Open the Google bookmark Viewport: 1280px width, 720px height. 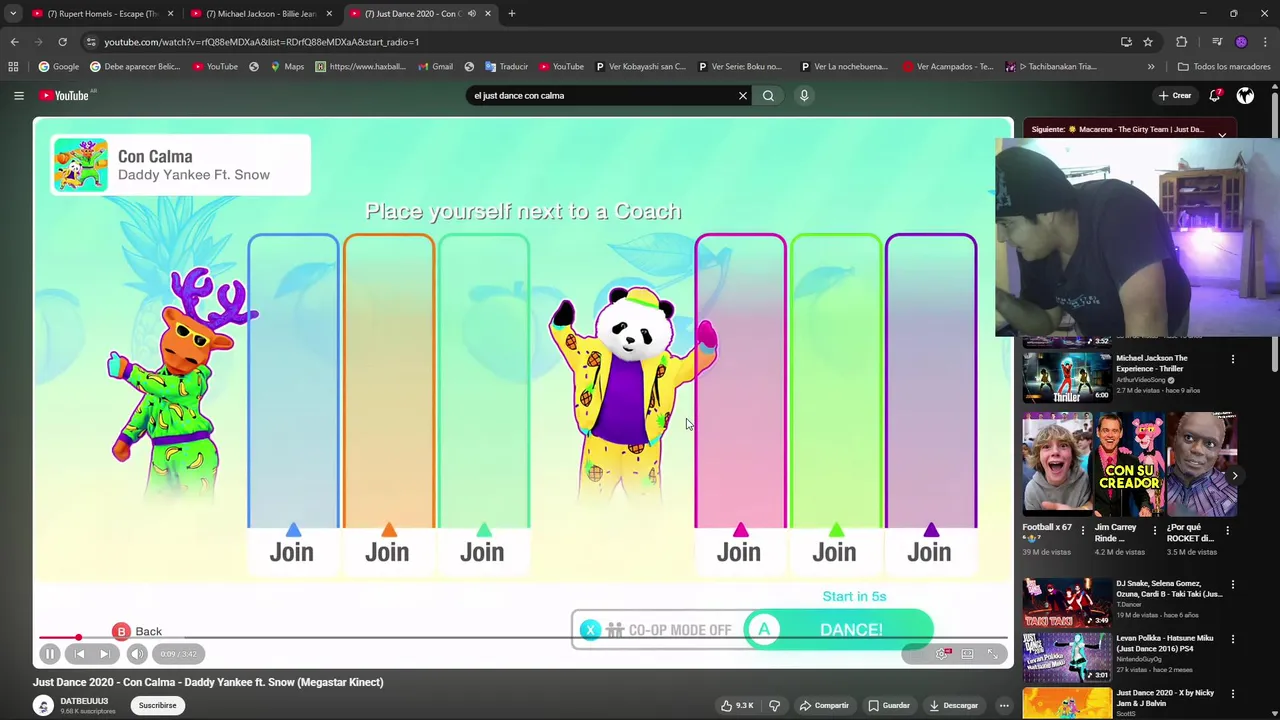58,67
